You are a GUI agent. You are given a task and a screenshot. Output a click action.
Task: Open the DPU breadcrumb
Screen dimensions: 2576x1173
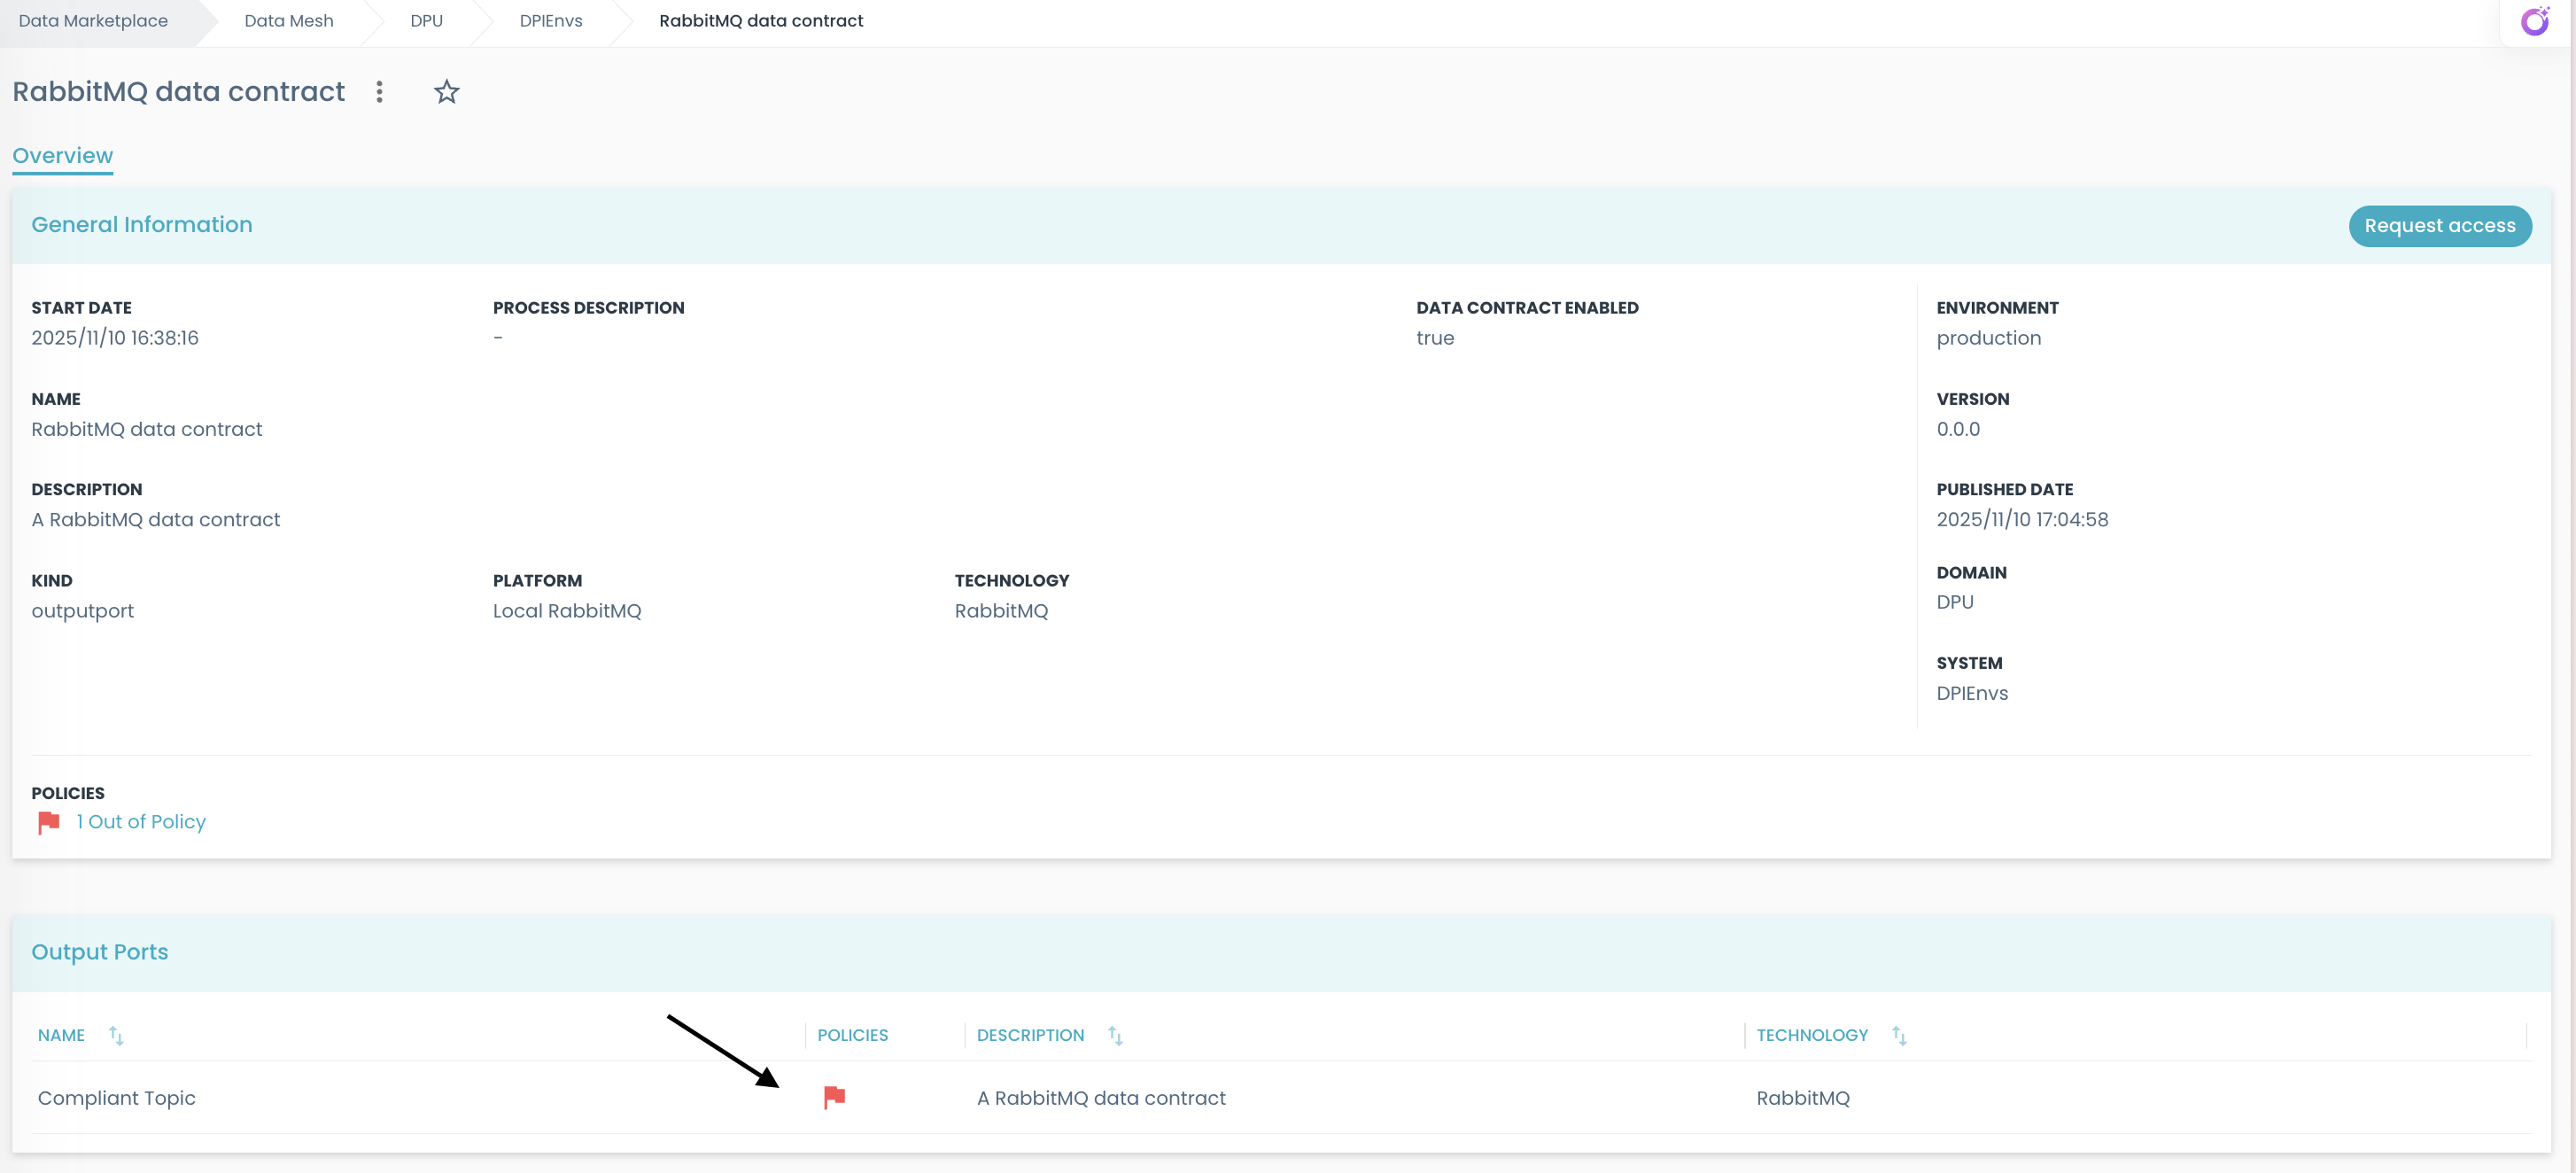[427, 20]
